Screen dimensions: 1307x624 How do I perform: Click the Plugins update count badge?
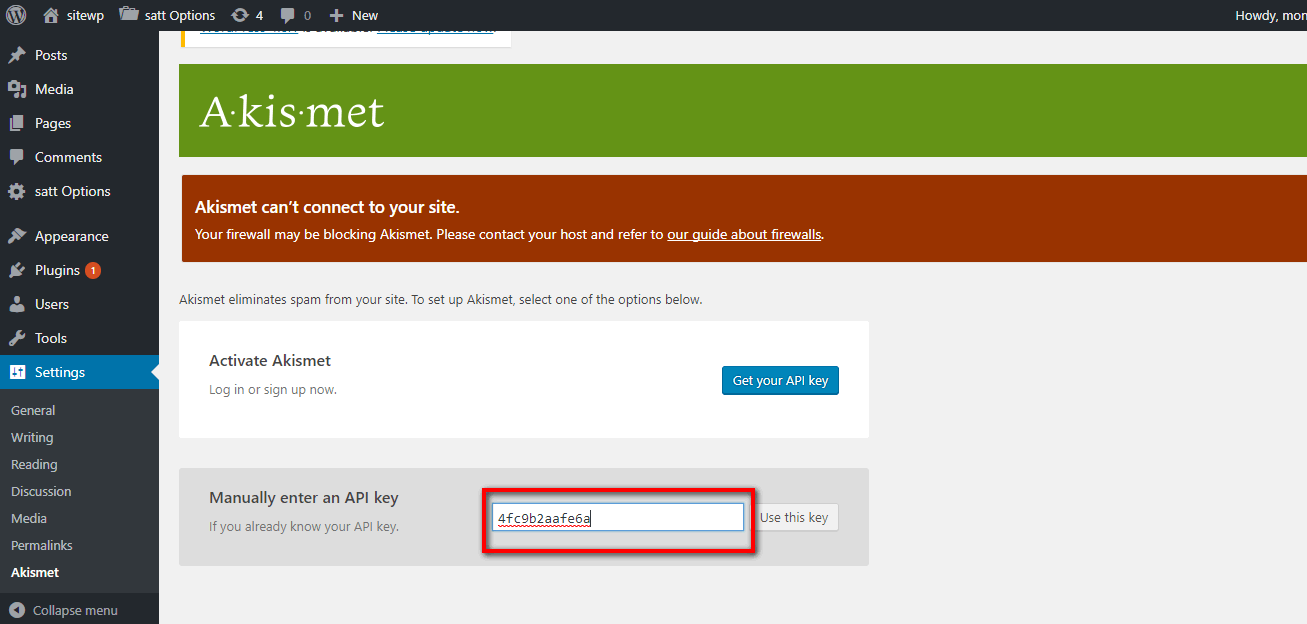(x=93, y=270)
